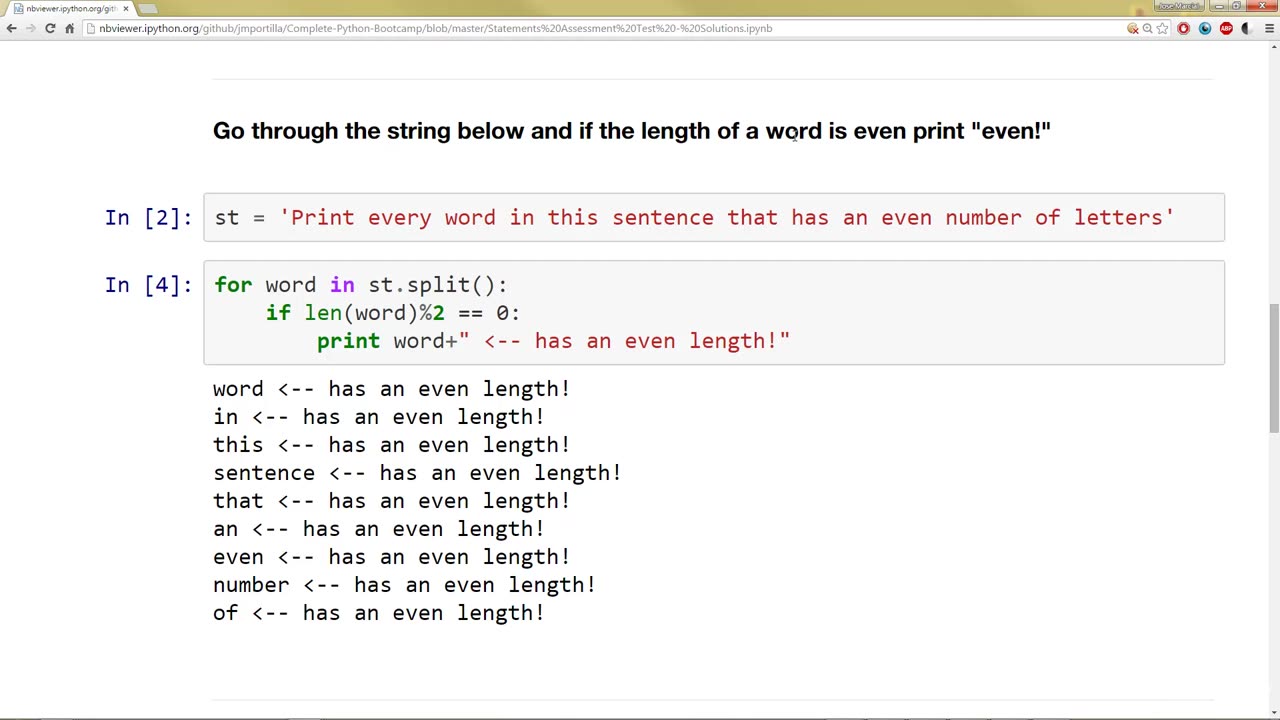Click the vertical scrollbar thumb
Image resolution: width=1280 pixels, height=720 pixels.
[x=1274, y=367]
